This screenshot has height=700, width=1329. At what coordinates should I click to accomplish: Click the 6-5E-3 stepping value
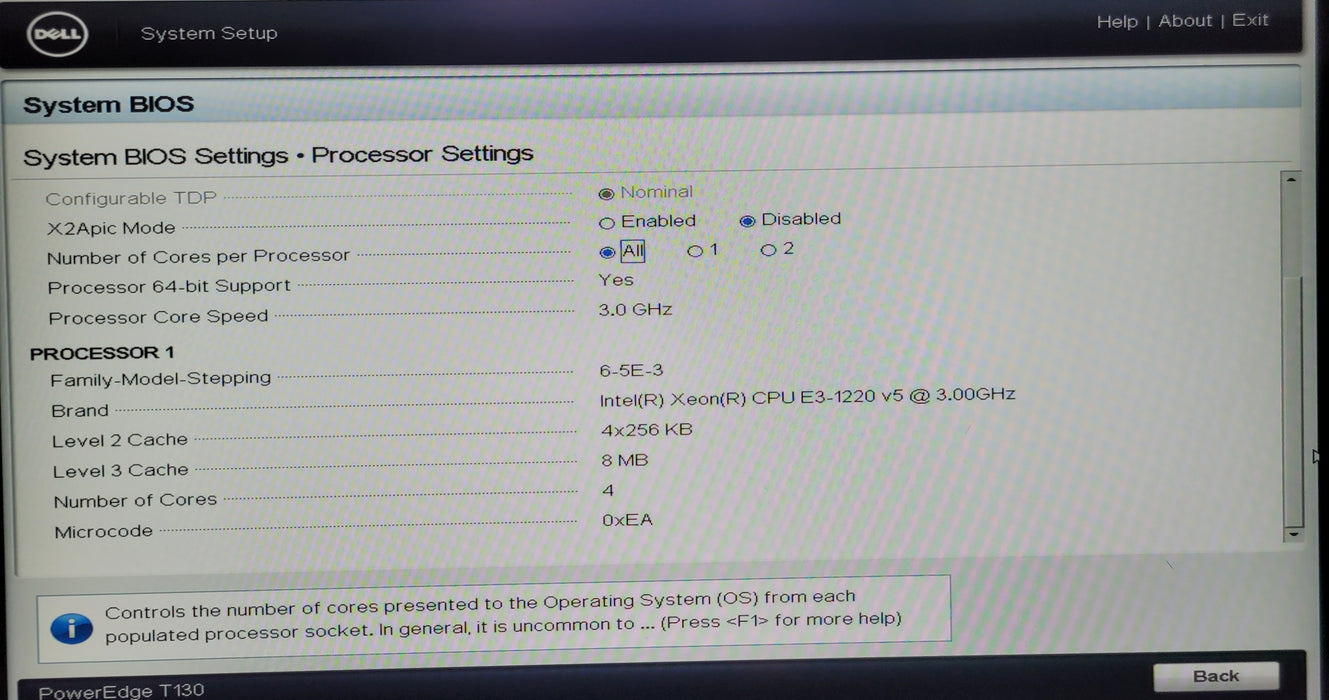tap(631, 371)
